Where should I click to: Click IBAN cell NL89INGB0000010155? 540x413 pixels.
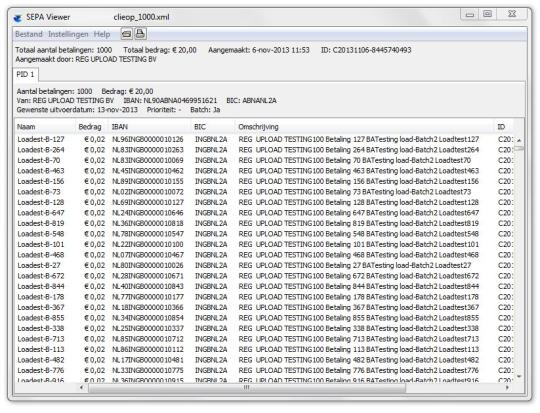[148, 181]
